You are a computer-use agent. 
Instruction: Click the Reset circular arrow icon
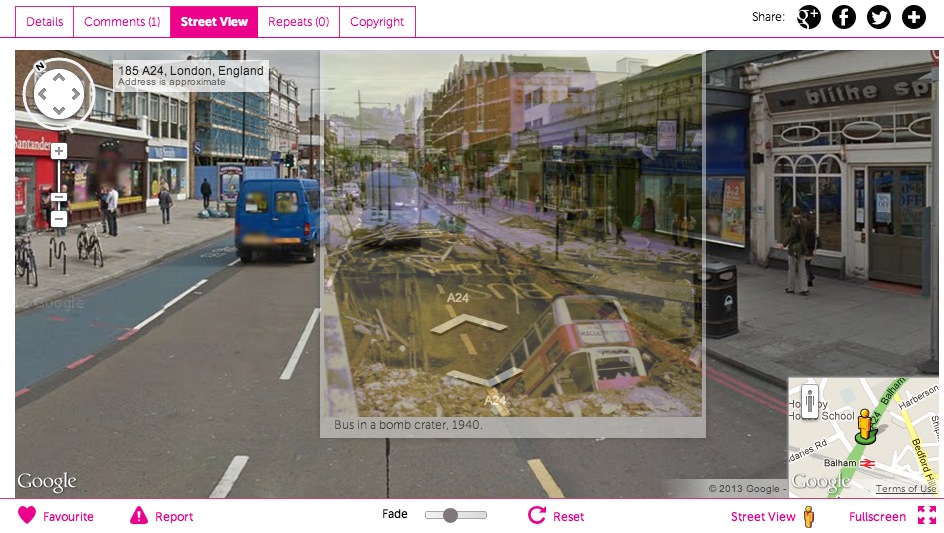point(536,515)
